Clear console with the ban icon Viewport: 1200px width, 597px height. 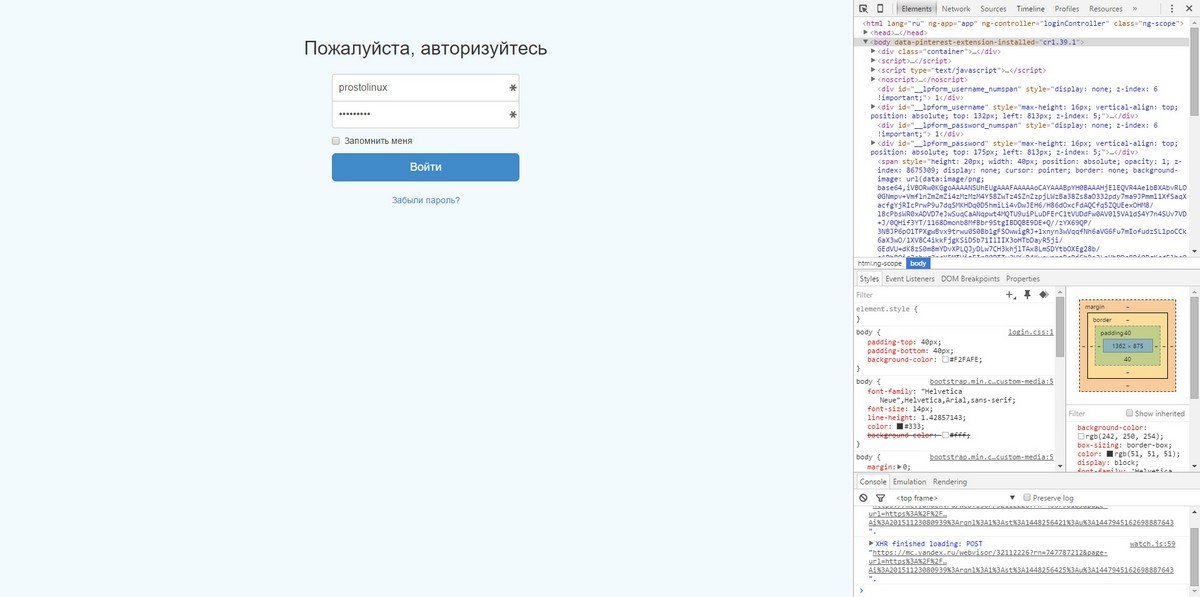point(863,497)
